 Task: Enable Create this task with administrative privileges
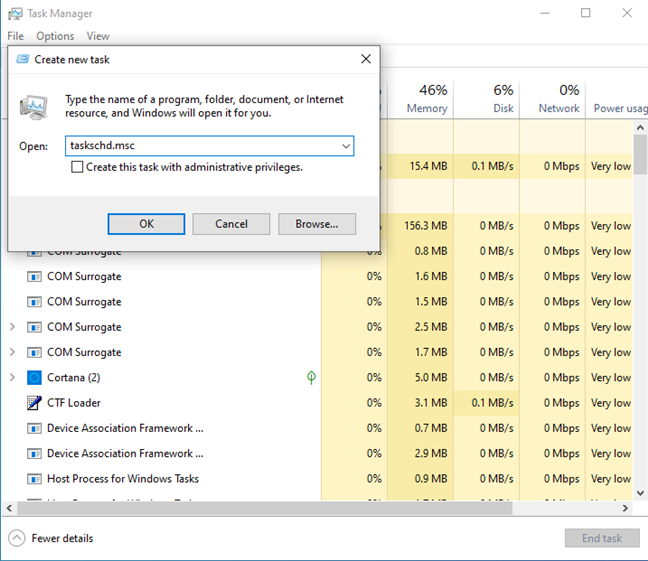77,167
